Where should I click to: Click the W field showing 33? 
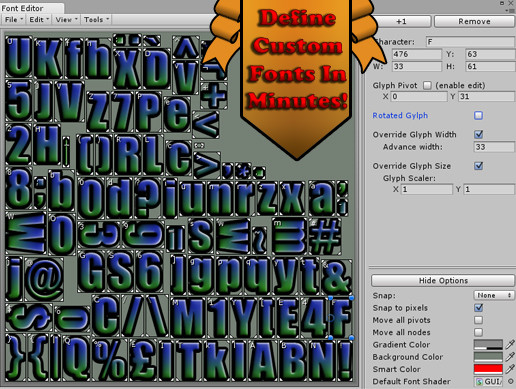click(x=417, y=66)
